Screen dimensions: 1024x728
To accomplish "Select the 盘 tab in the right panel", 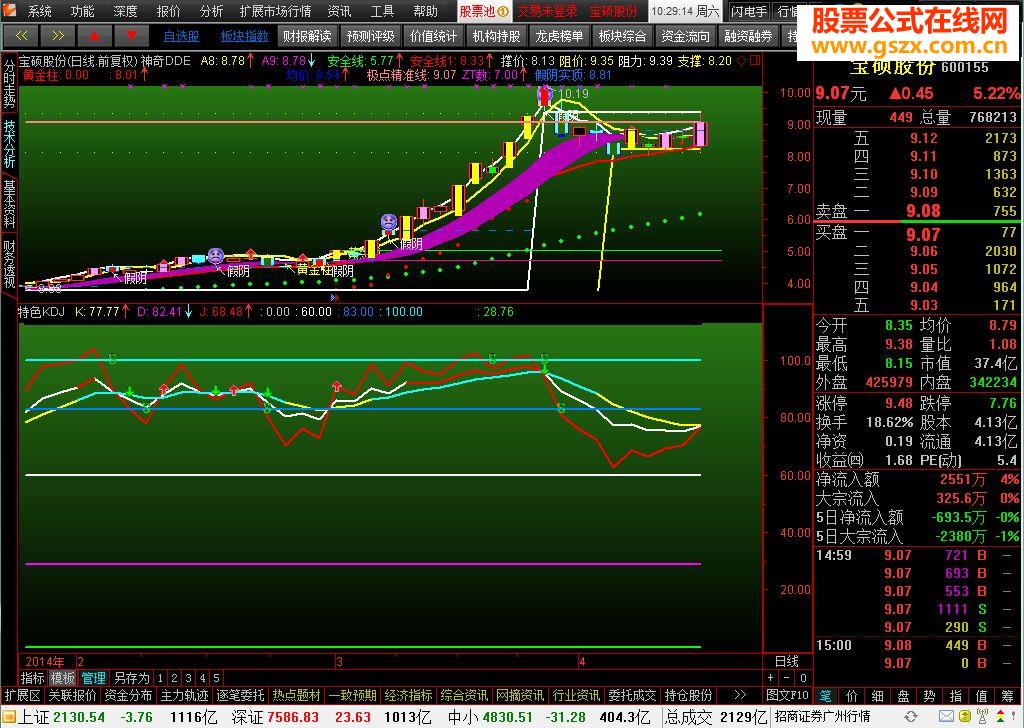I will coord(903,696).
